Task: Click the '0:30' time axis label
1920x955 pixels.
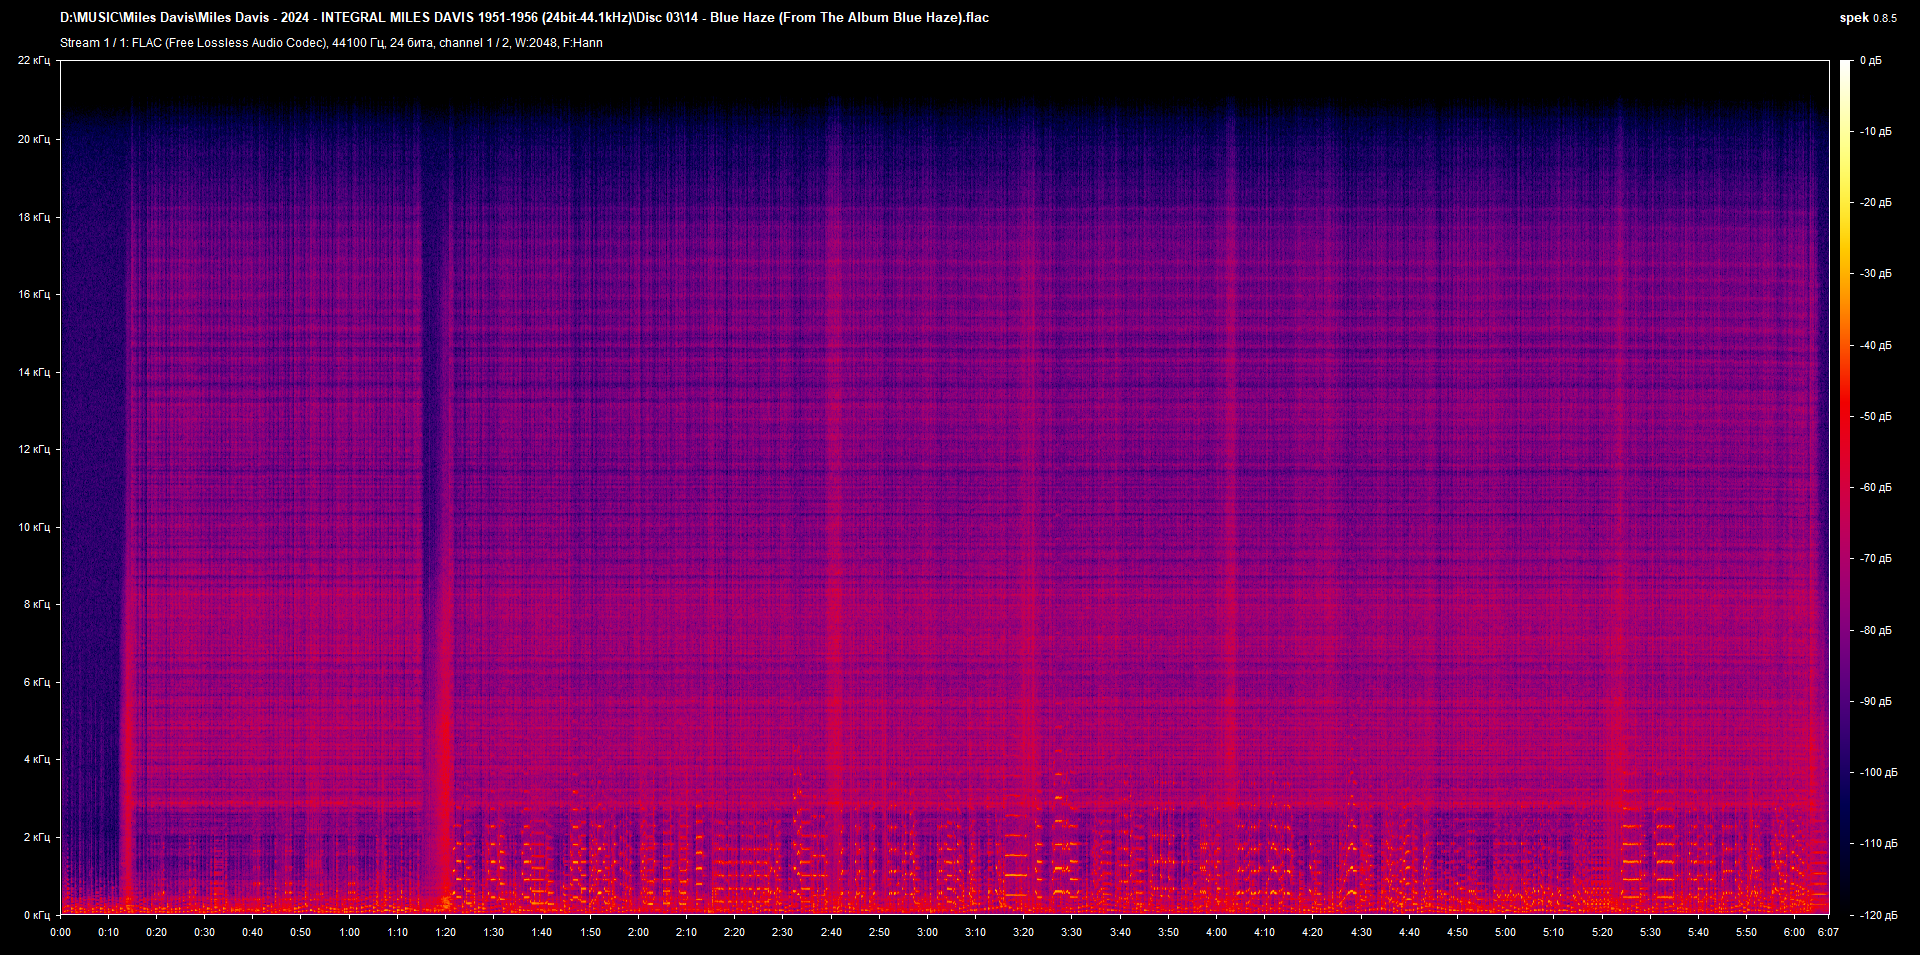Action: point(204,932)
